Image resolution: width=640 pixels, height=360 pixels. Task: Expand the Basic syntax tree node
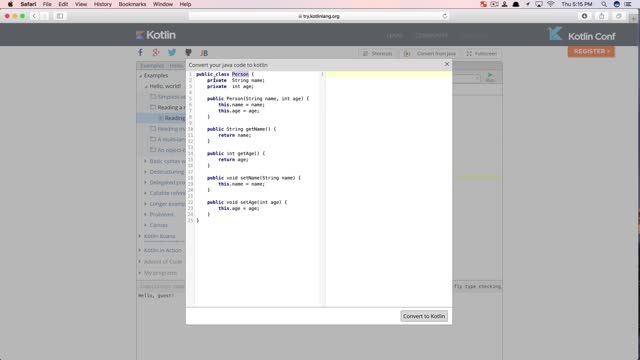pos(145,161)
